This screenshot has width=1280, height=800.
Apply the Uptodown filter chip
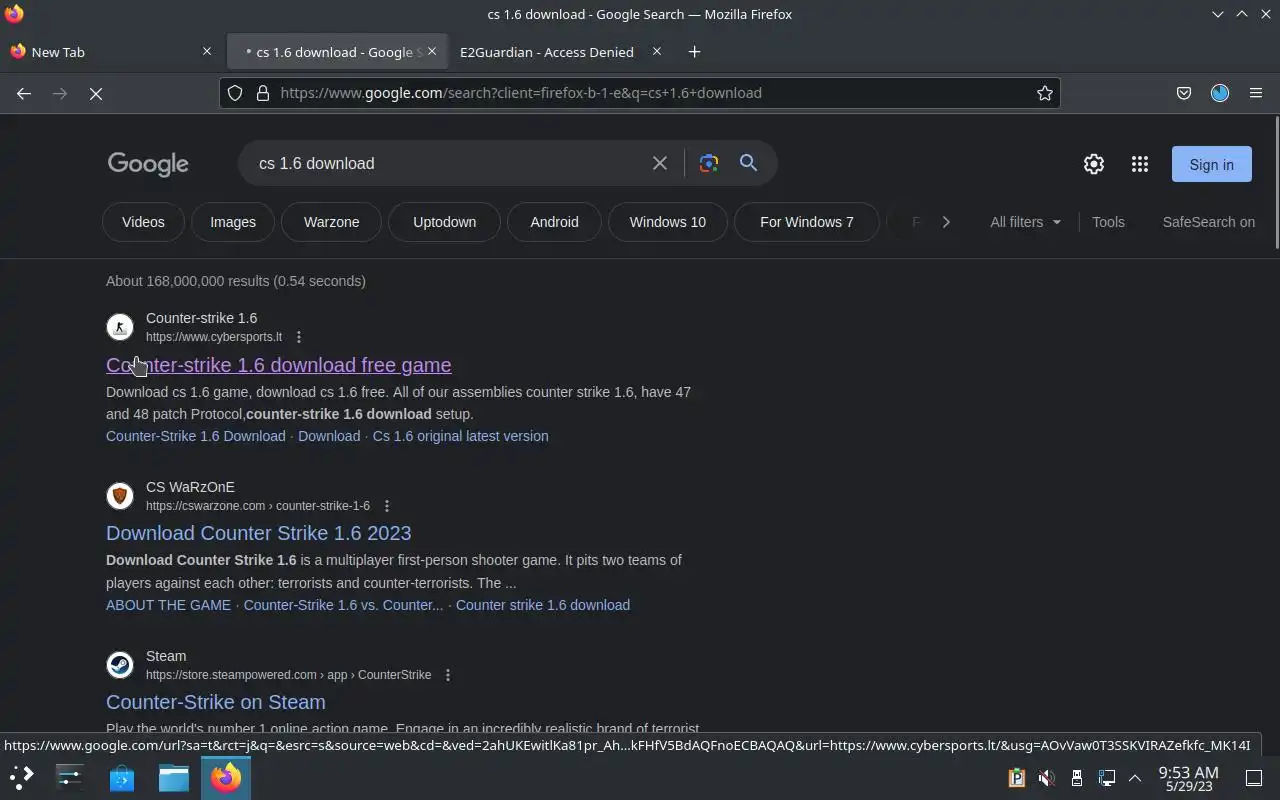[x=445, y=222]
